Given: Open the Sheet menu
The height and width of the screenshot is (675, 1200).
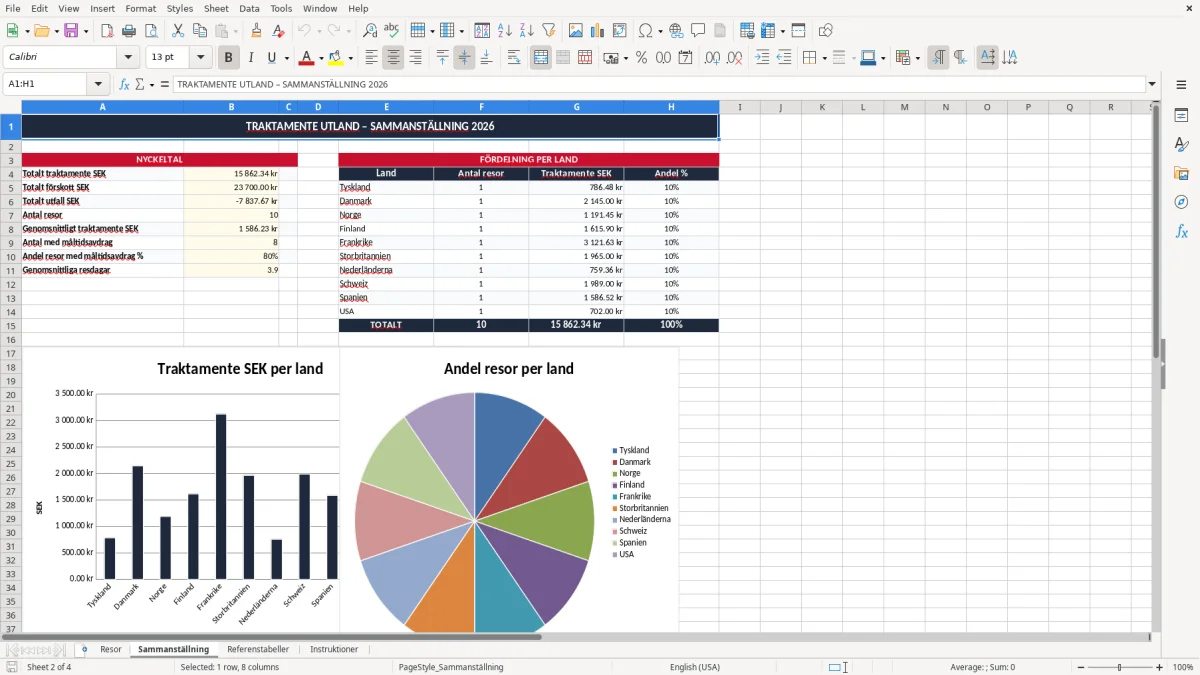Looking at the screenshot, I should [x=216, y=8].
